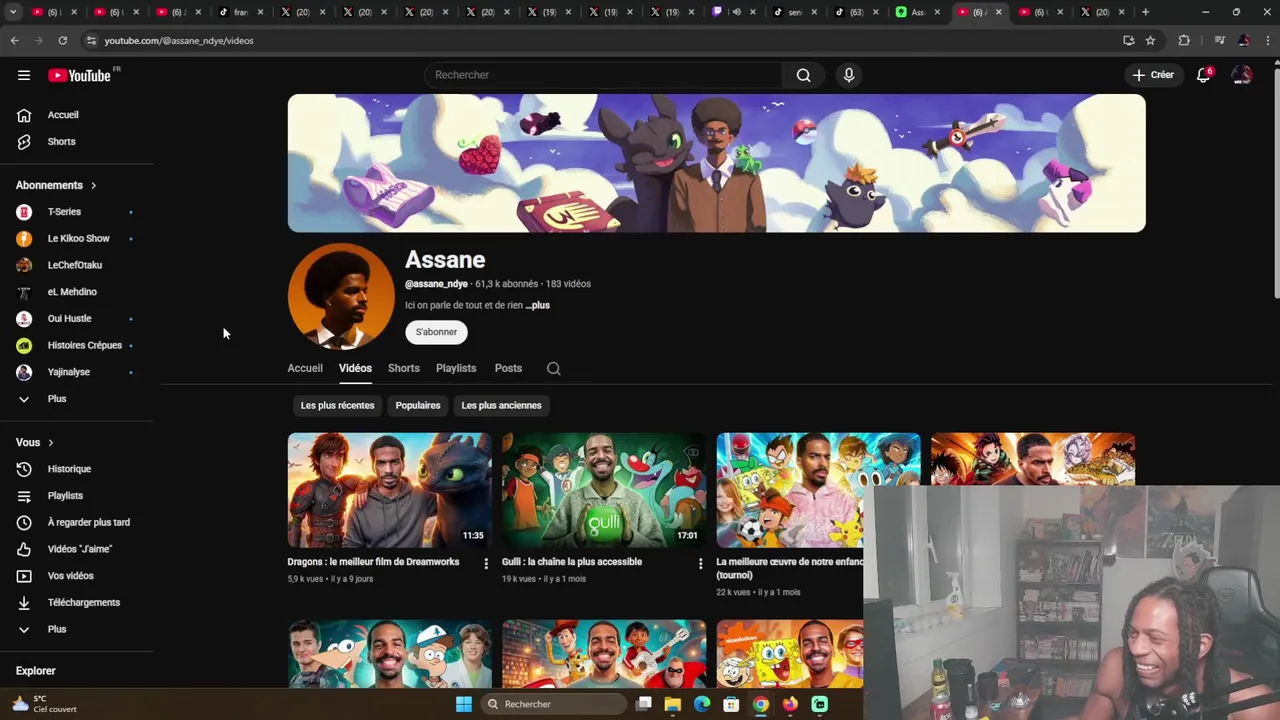The image size is (1280, 720).
Task: Open Microsoft Edge from the taskbar
Action: coord(702,704)
